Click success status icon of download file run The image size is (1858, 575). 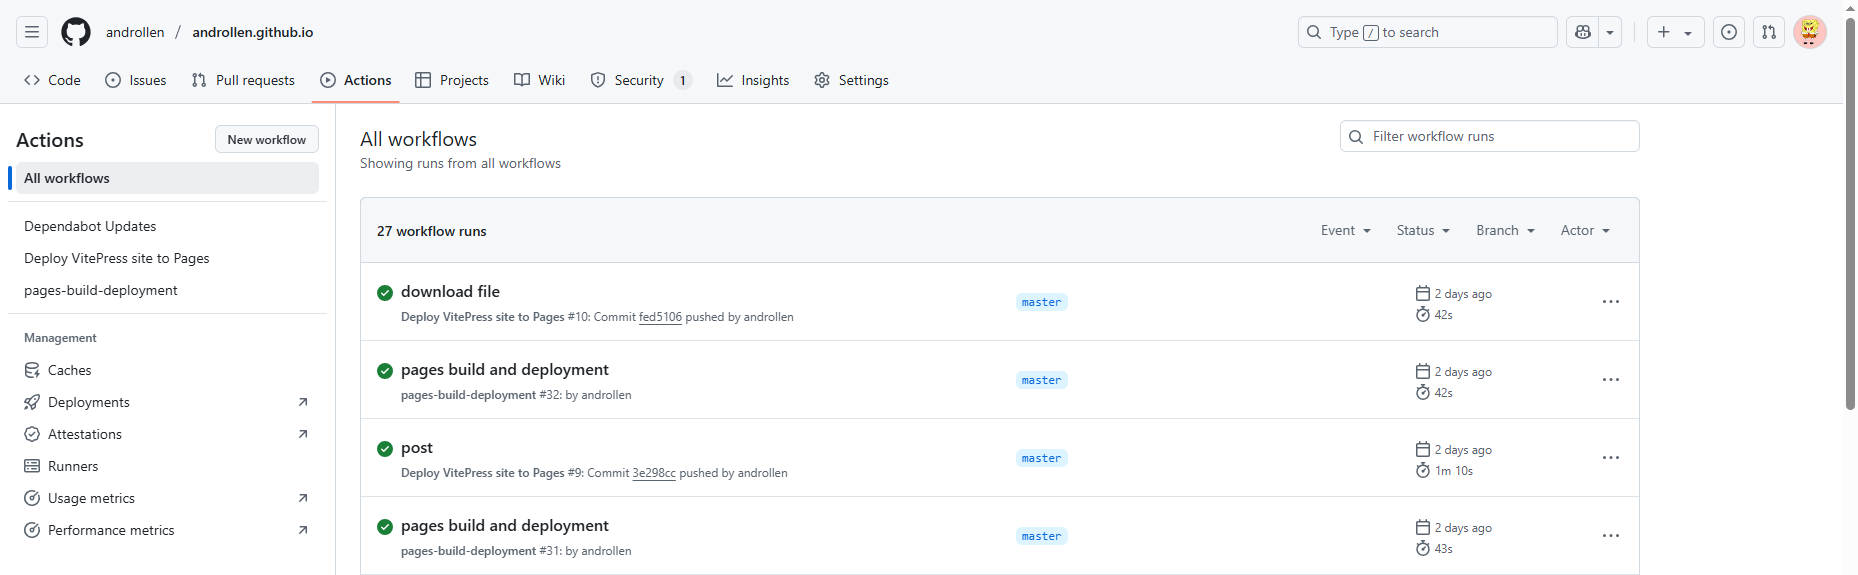(x=385, y=292)
